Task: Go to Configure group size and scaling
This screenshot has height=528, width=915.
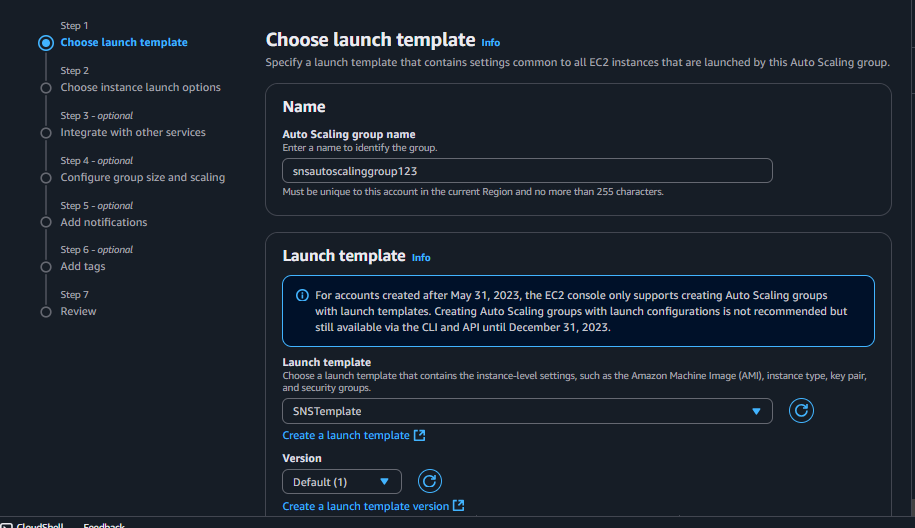Action: [x=142, y=177]
